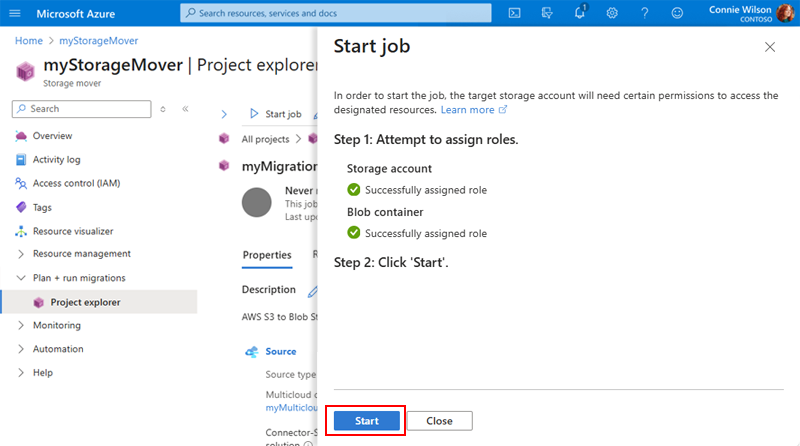Click the All projects cube icon
Screen dimensions: 800x446
pos(224,139)
